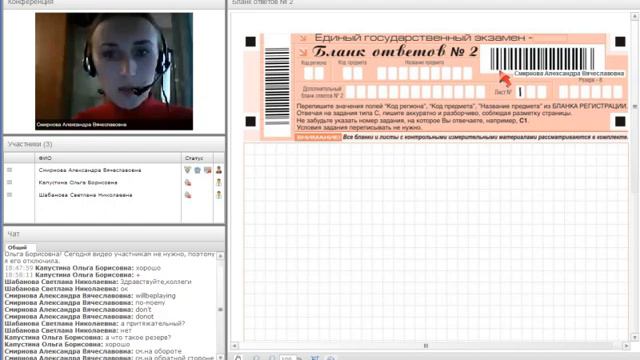Click chat scrollbar down arrow
The image size is (640, 360).
click(220, 357)
